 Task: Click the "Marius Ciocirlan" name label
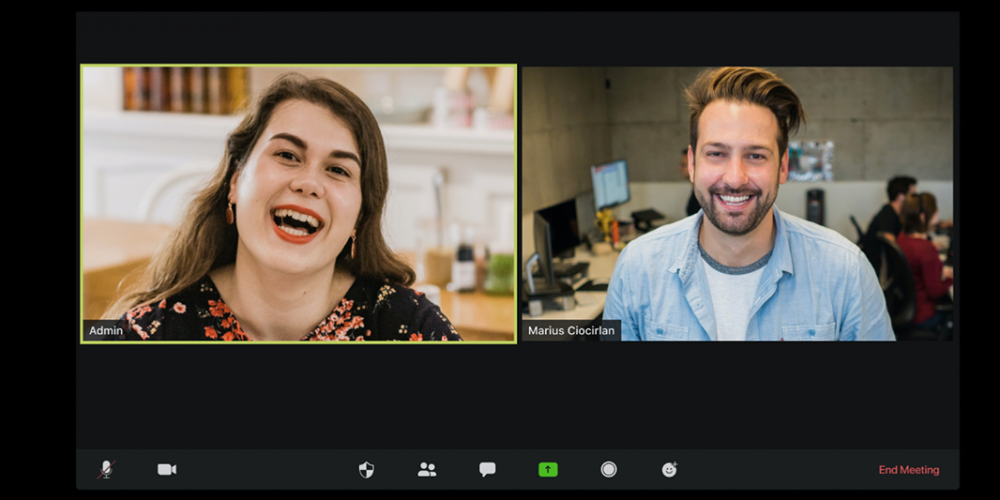[571, 330]
